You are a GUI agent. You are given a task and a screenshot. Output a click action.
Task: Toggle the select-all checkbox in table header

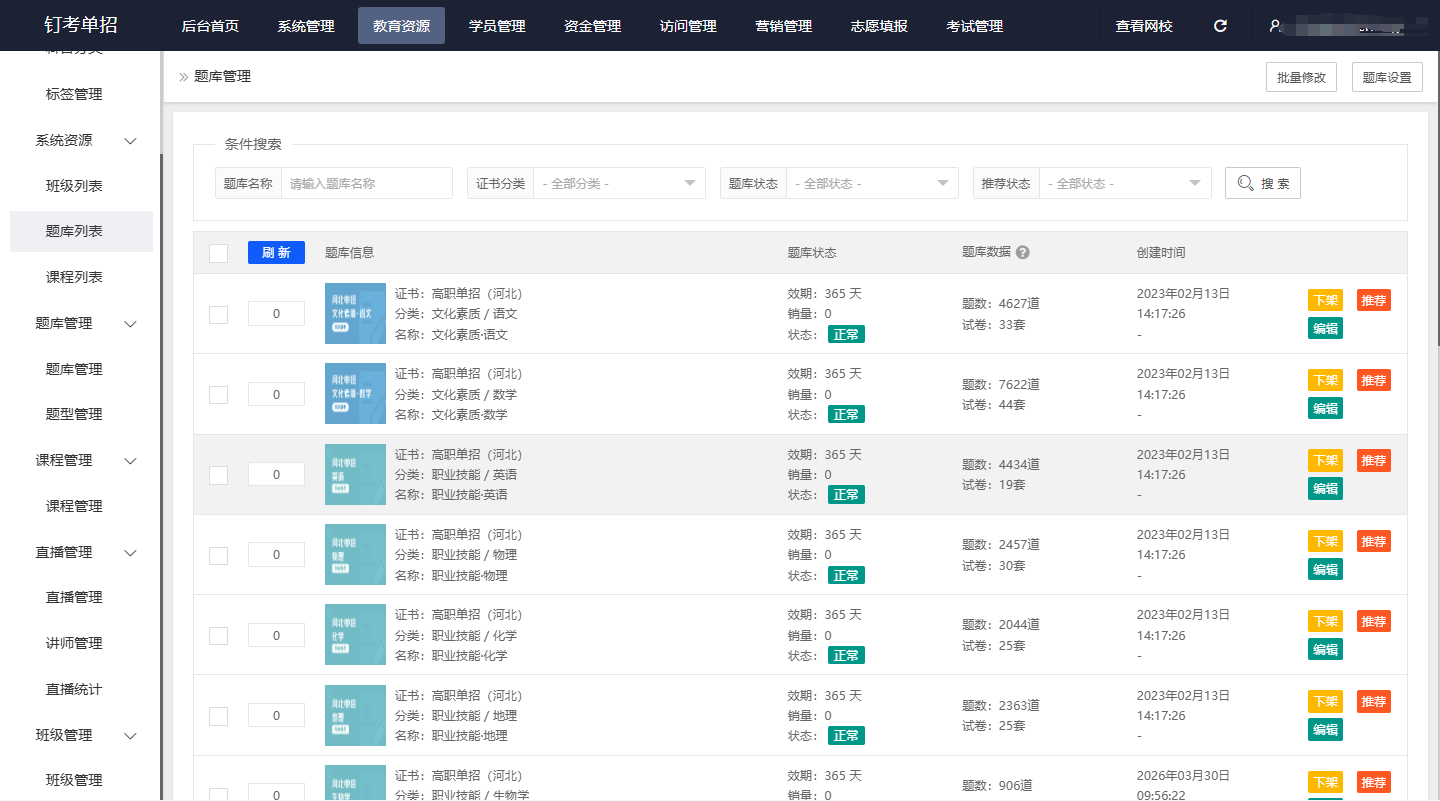(218, 253)
